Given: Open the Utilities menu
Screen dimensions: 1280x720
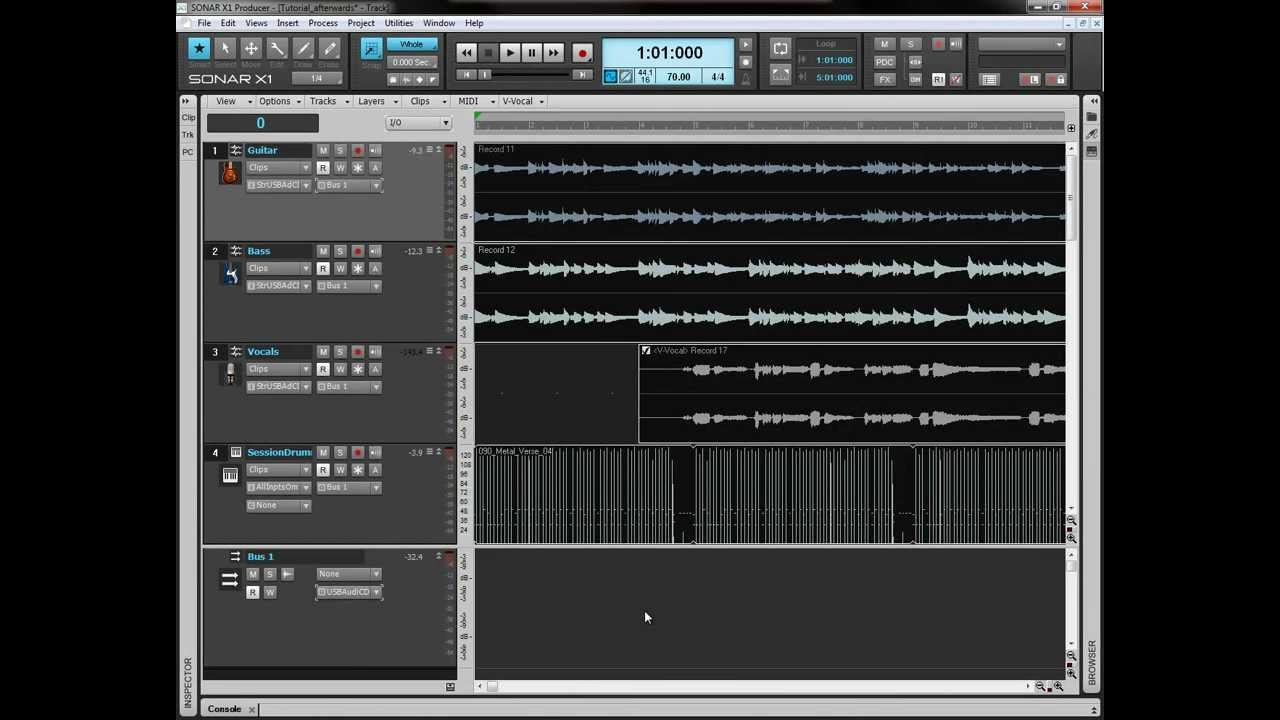Looking at the screenshot, I should coord(398,23).
